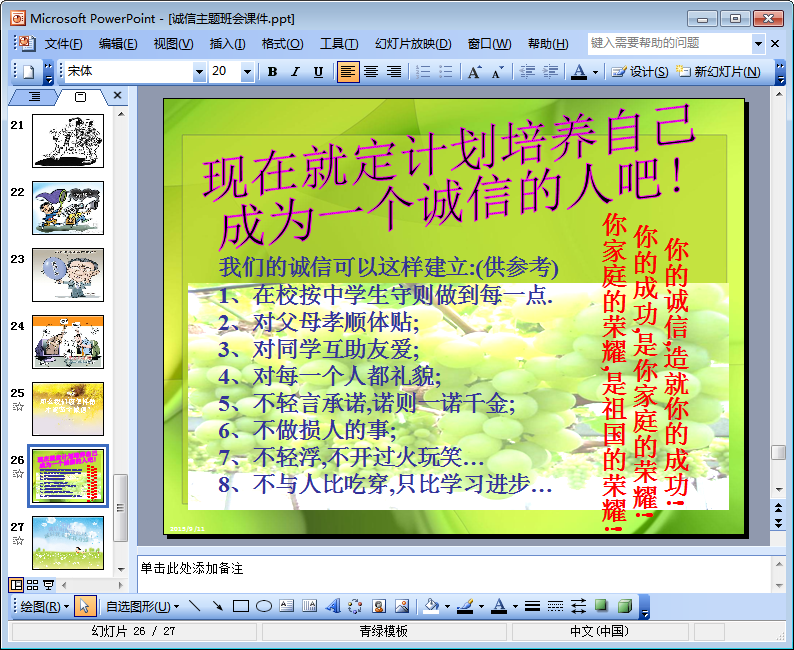This screenshot has height=650, width=794.
Task: Select slide 23 thumbnail
Action: click(x=68, y=275)
